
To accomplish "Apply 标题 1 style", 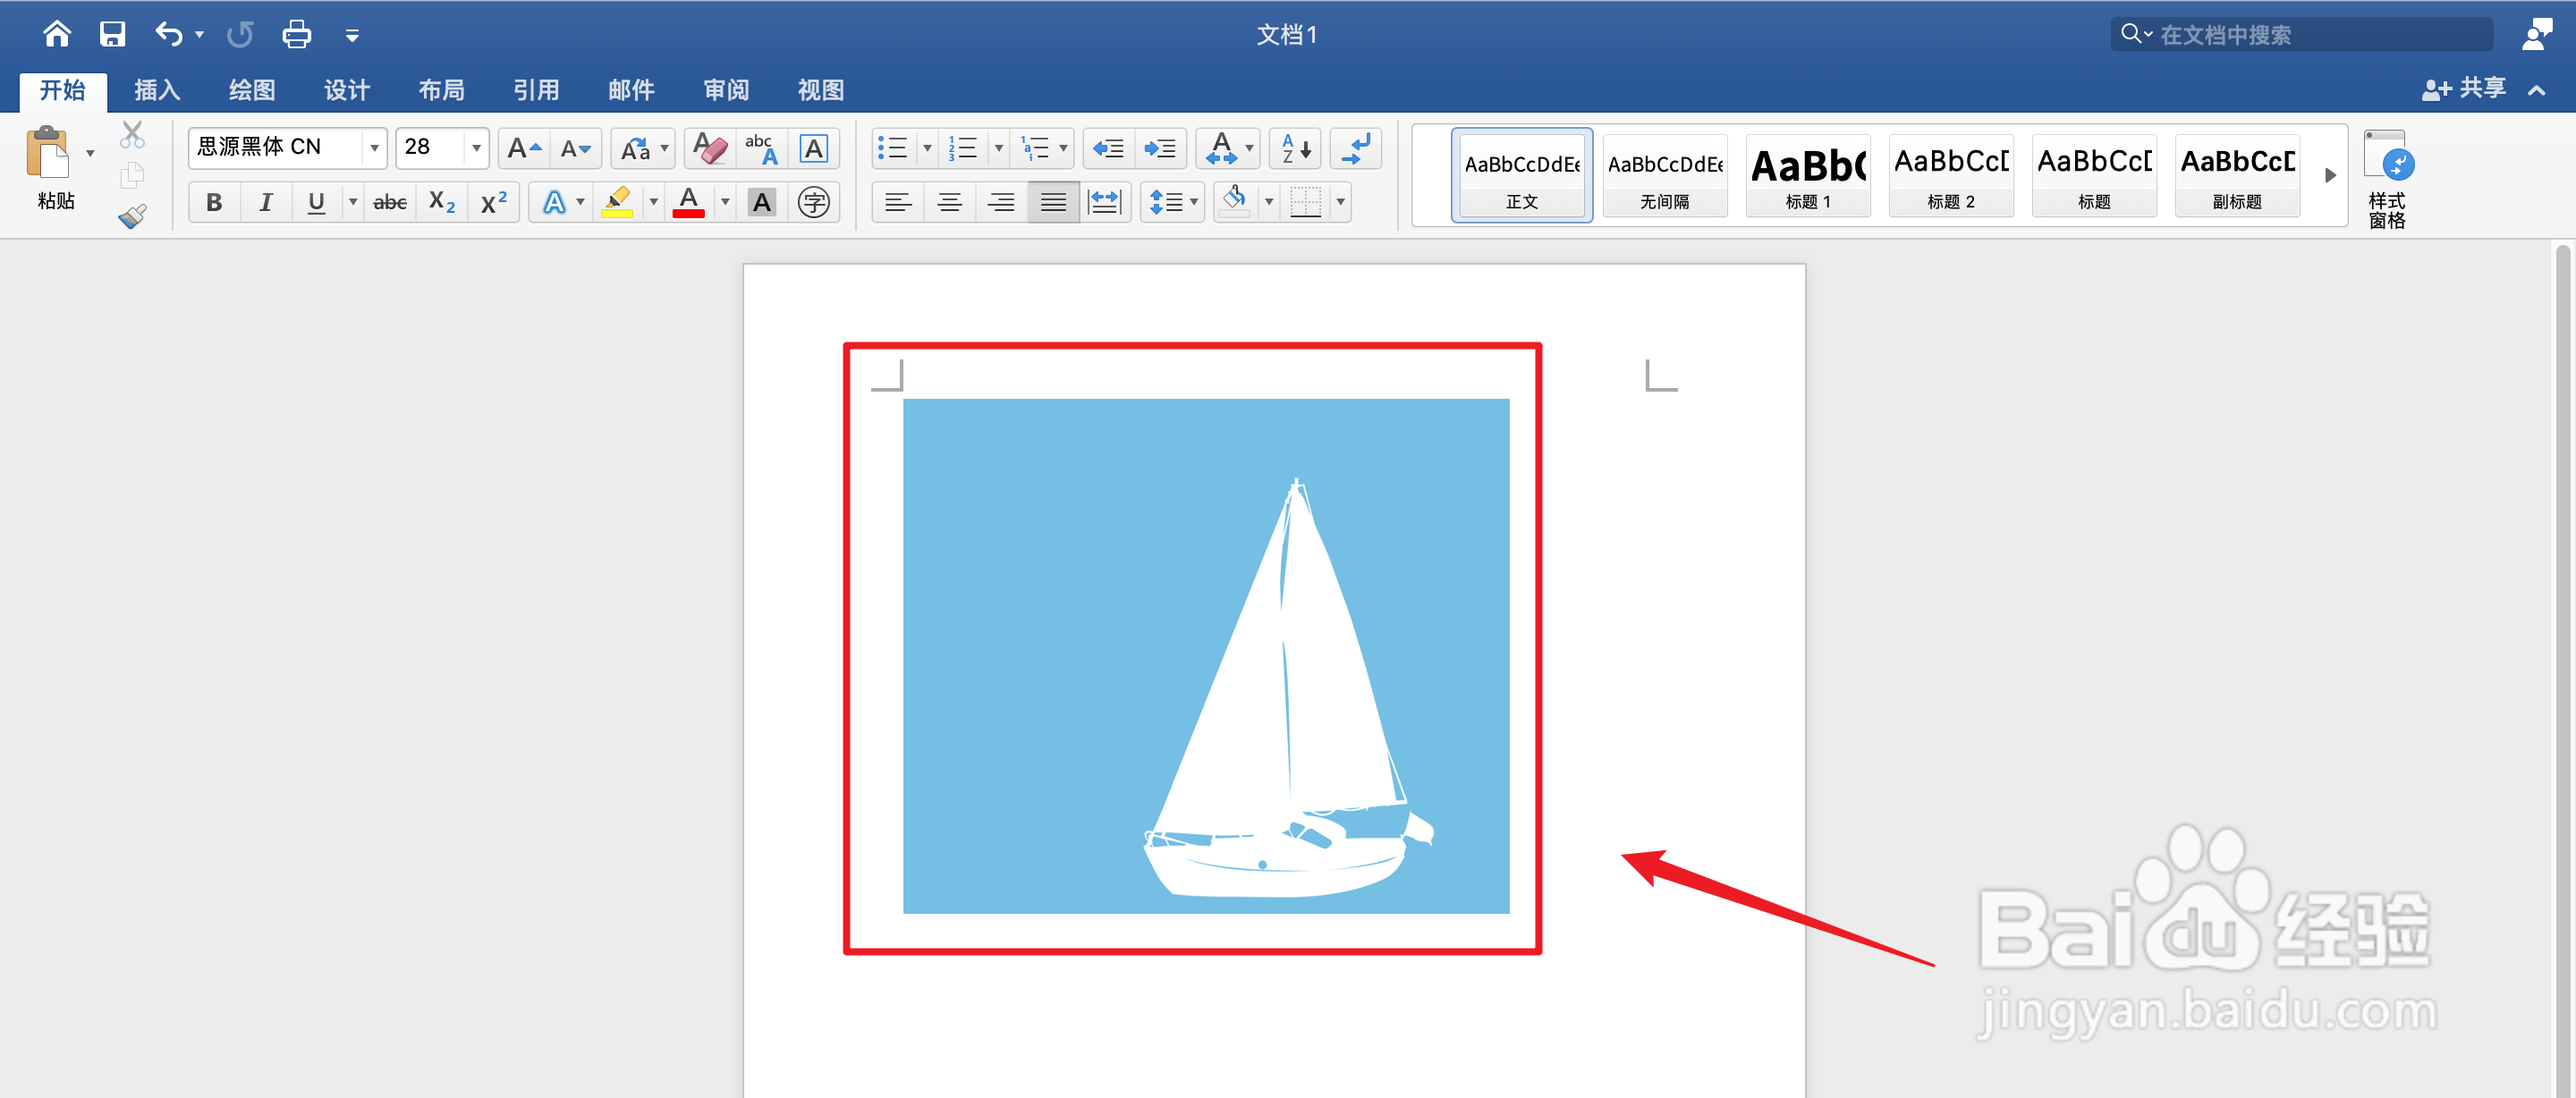I will click(1808, 175).
